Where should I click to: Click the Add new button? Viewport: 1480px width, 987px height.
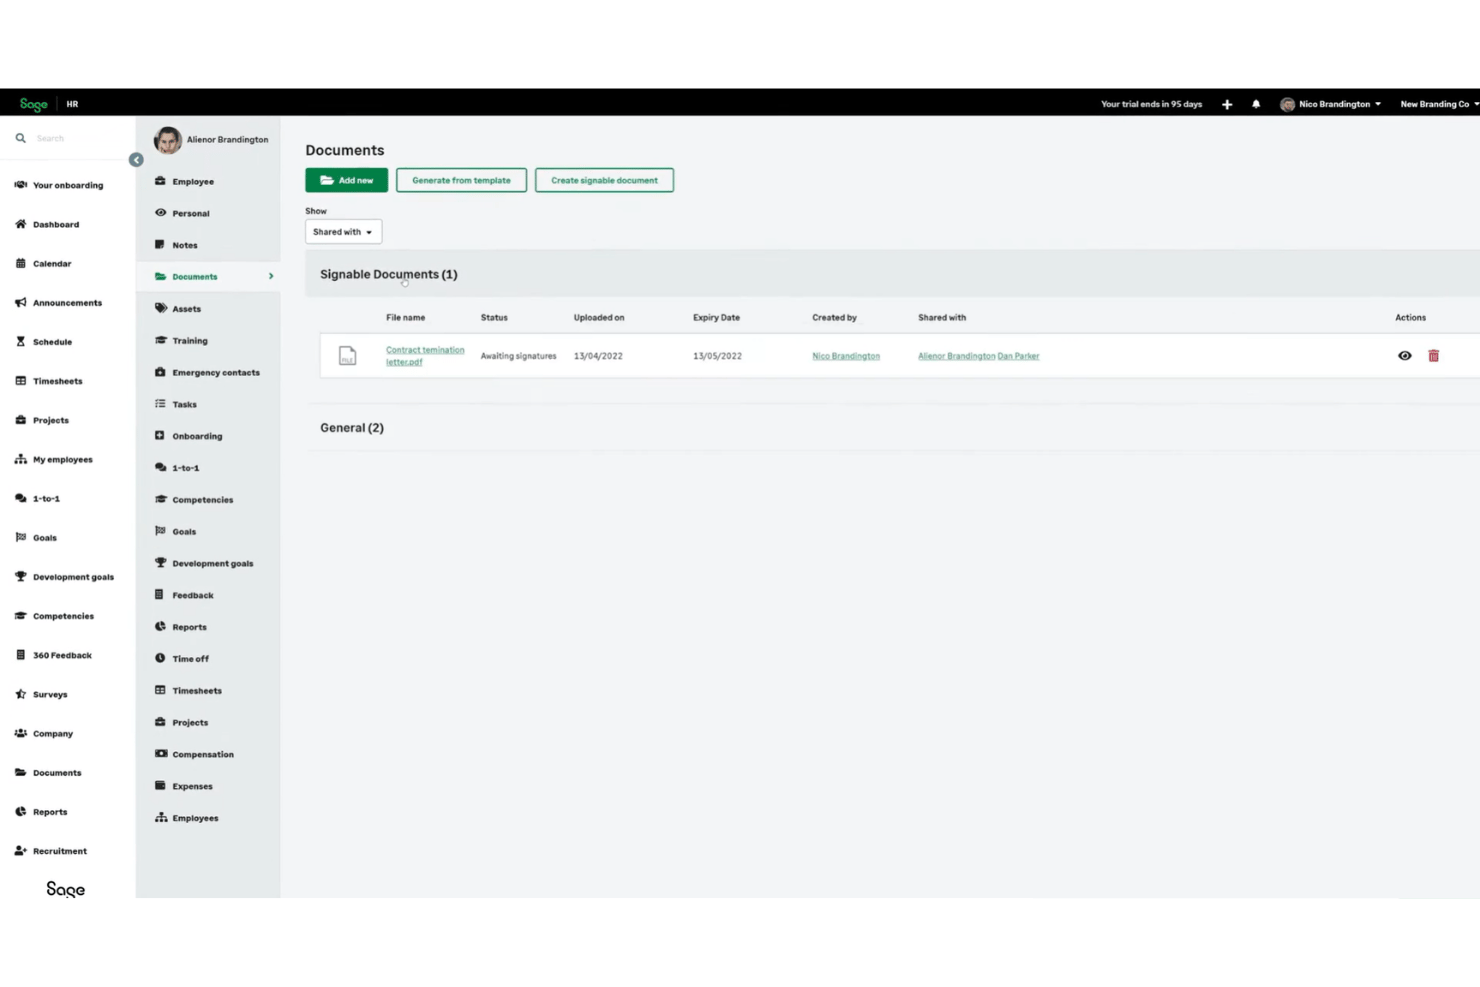347,180
